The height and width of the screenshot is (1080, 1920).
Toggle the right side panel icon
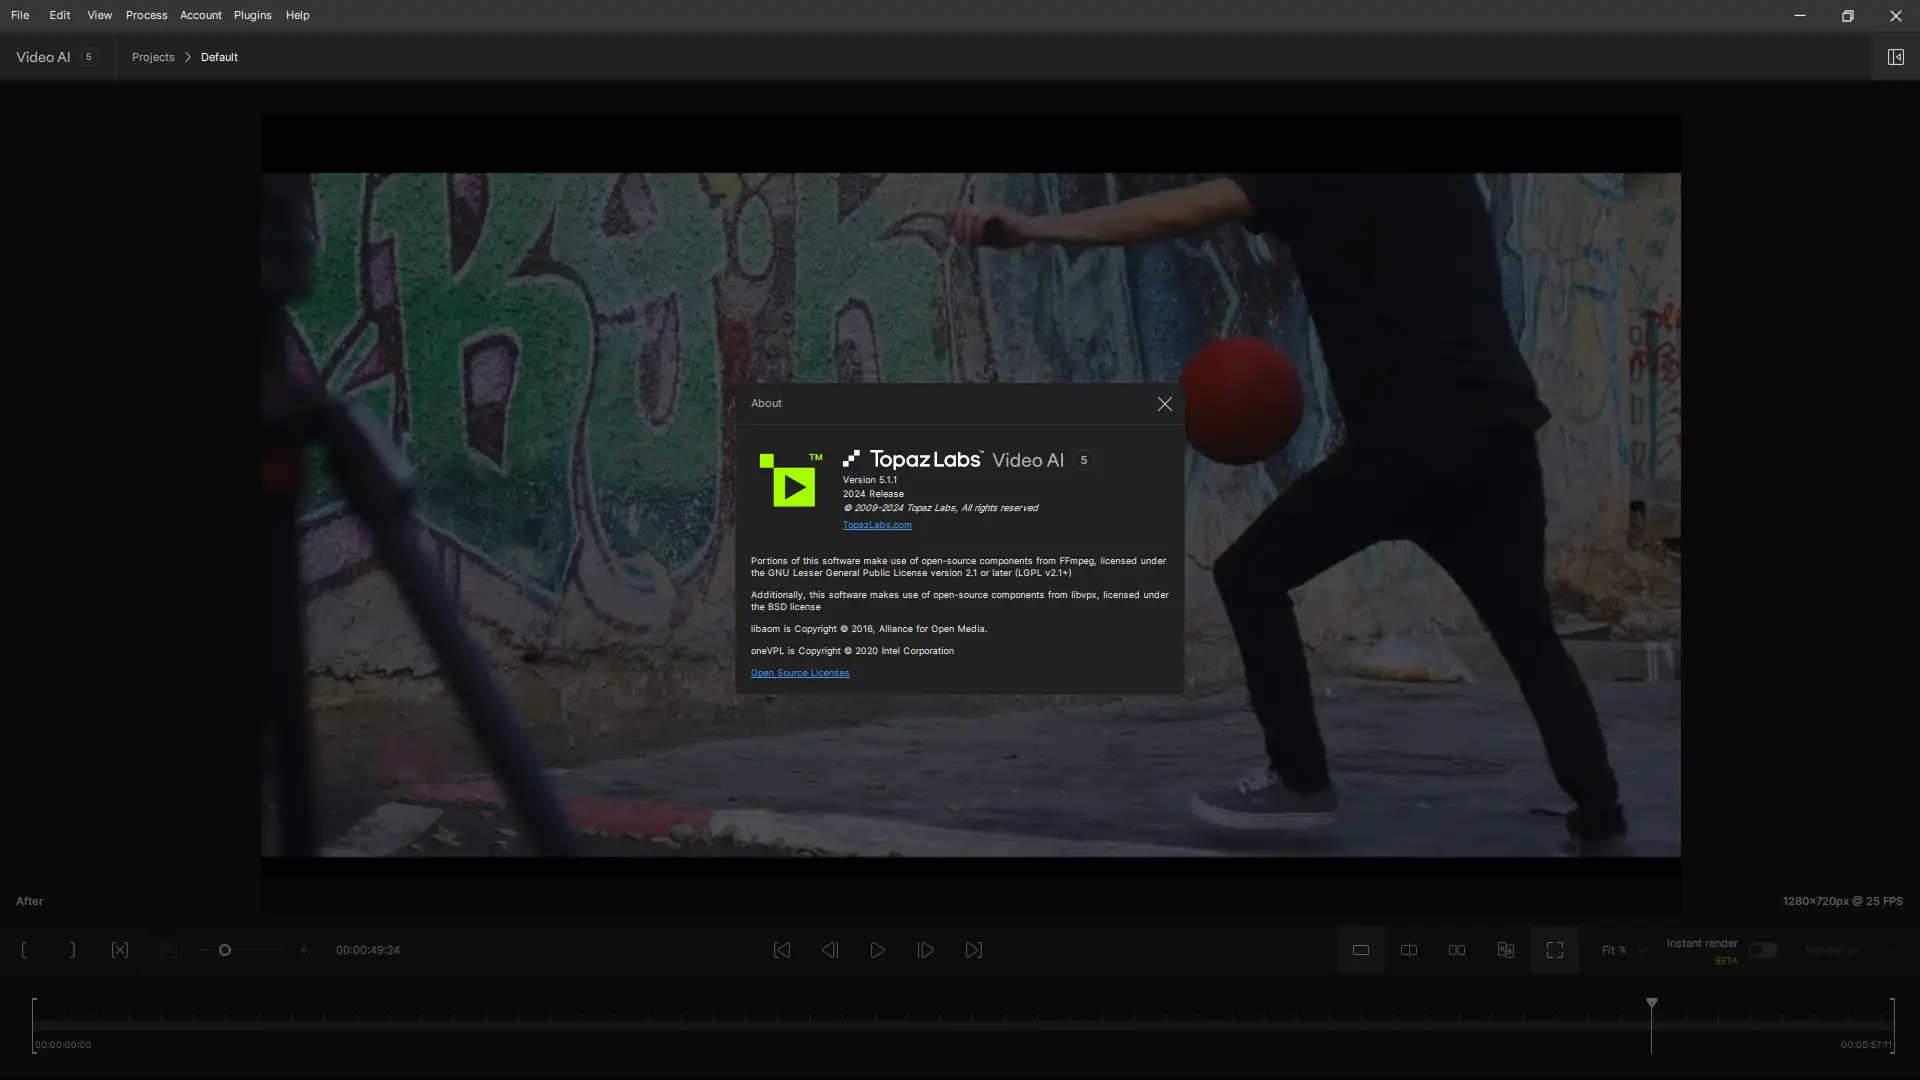click(1895, 57)
